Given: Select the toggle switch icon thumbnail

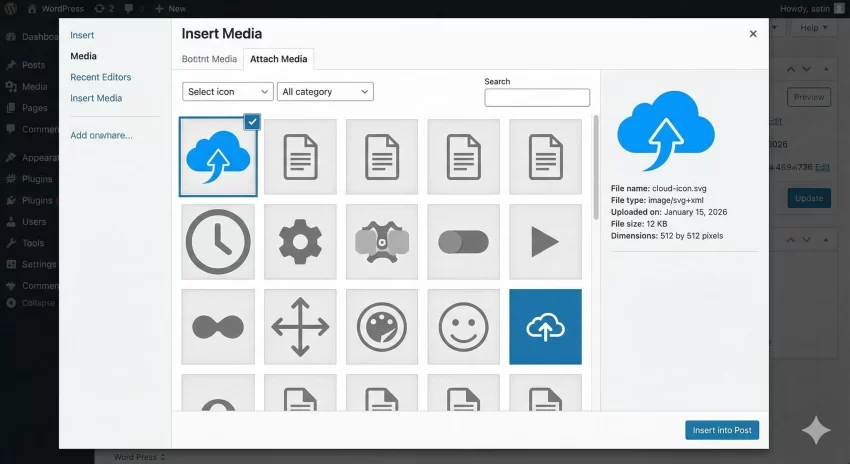Looking at the screenshot, I should 463,241.
